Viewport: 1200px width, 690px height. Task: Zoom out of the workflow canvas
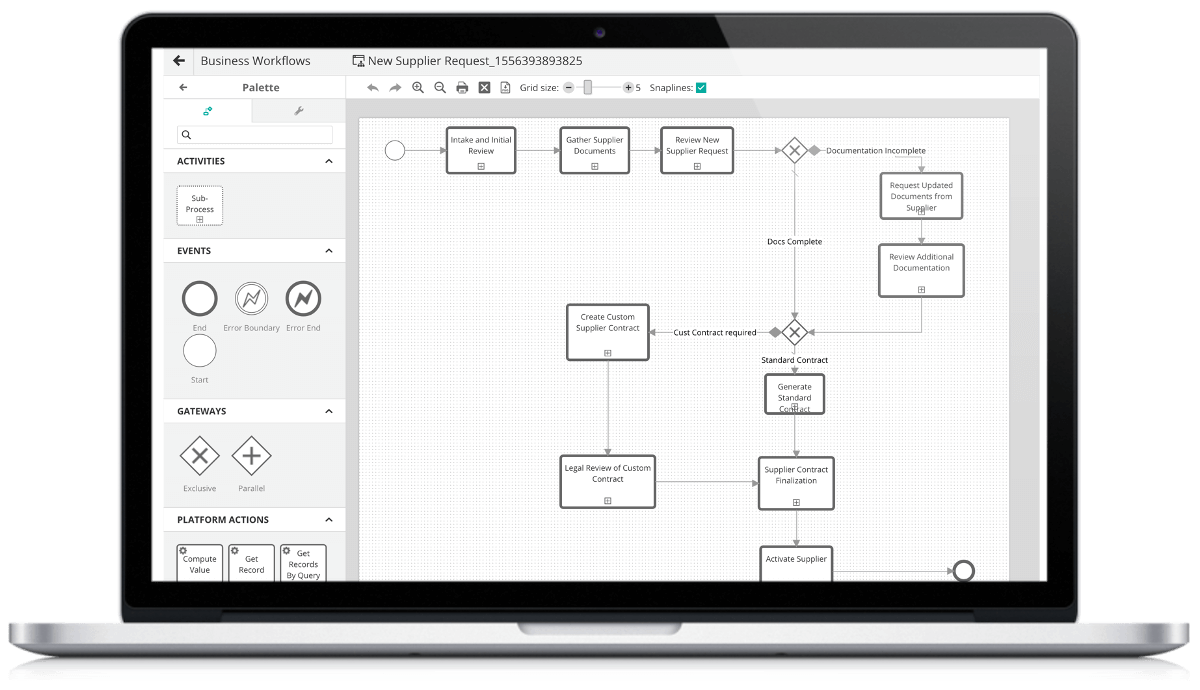tap(440, 88)
